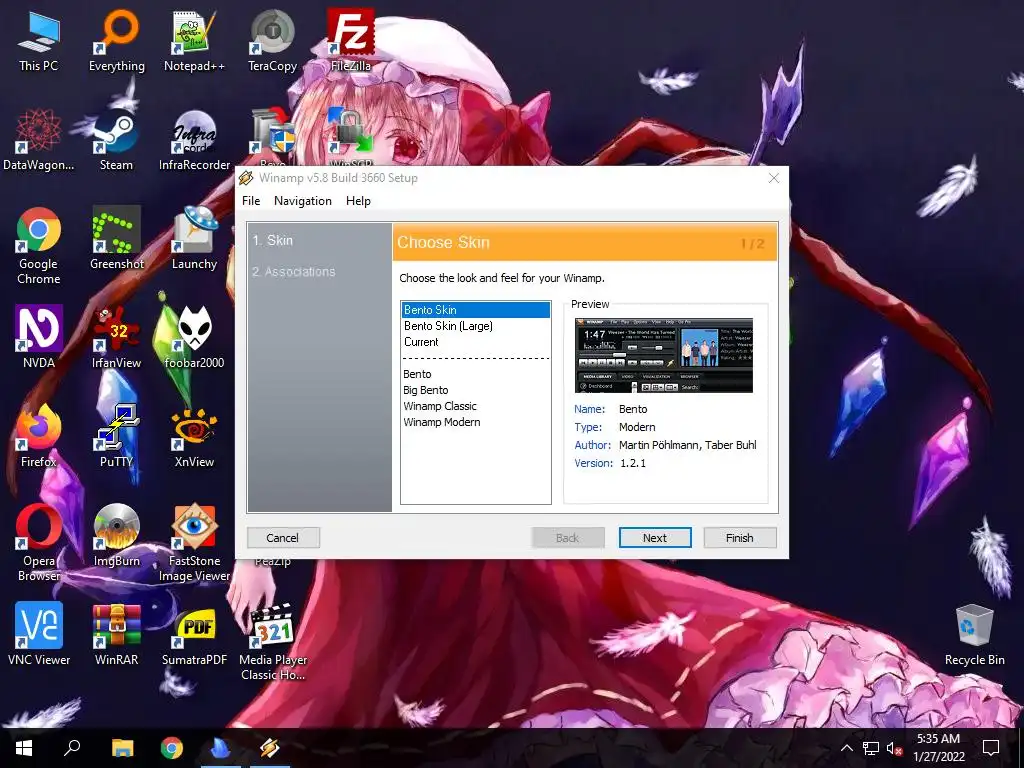Close the Winamp Setup window
The height and width of the screenshot is (768, 1024).
774,178
